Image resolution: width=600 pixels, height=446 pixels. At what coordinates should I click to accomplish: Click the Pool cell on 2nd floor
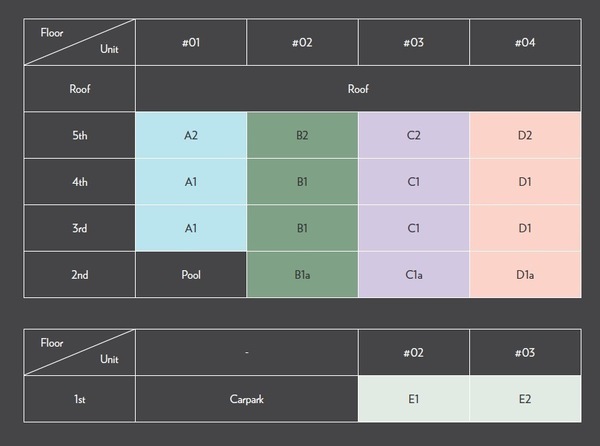(x=191, y=275)
